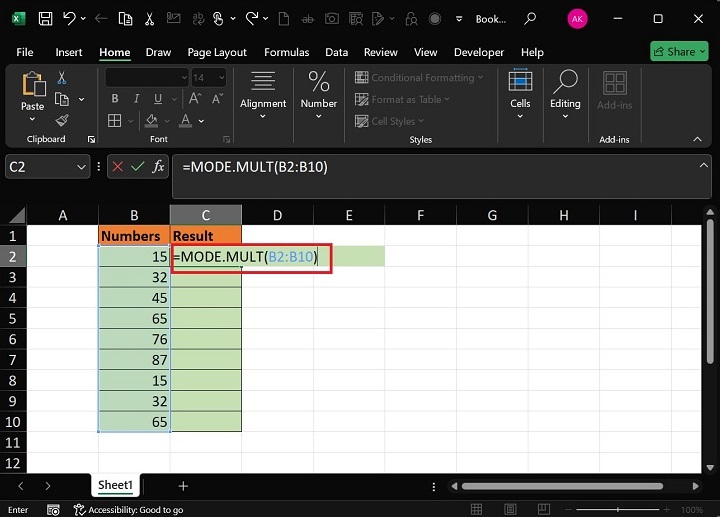Click the zoom slider handle
This screenshot has height=517, width=720.
pyautogui.click(x=618, y=510)
